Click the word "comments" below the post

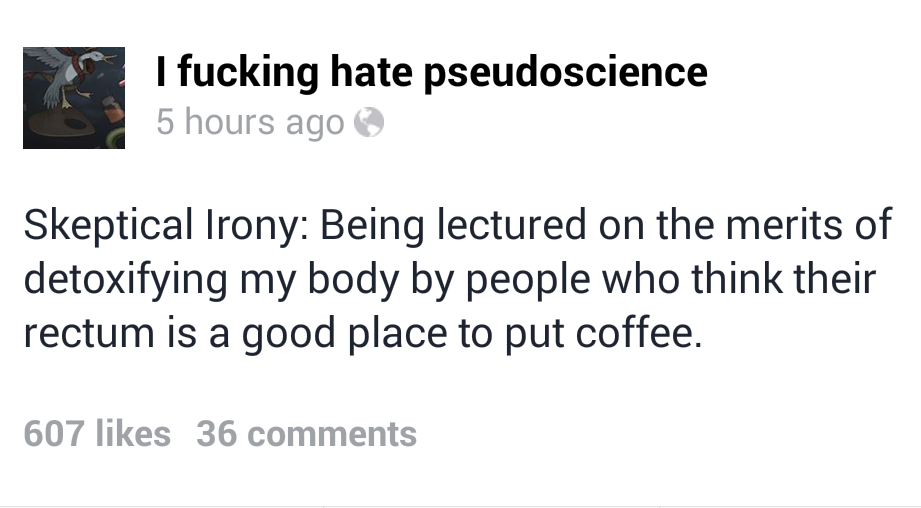[331, 434]
